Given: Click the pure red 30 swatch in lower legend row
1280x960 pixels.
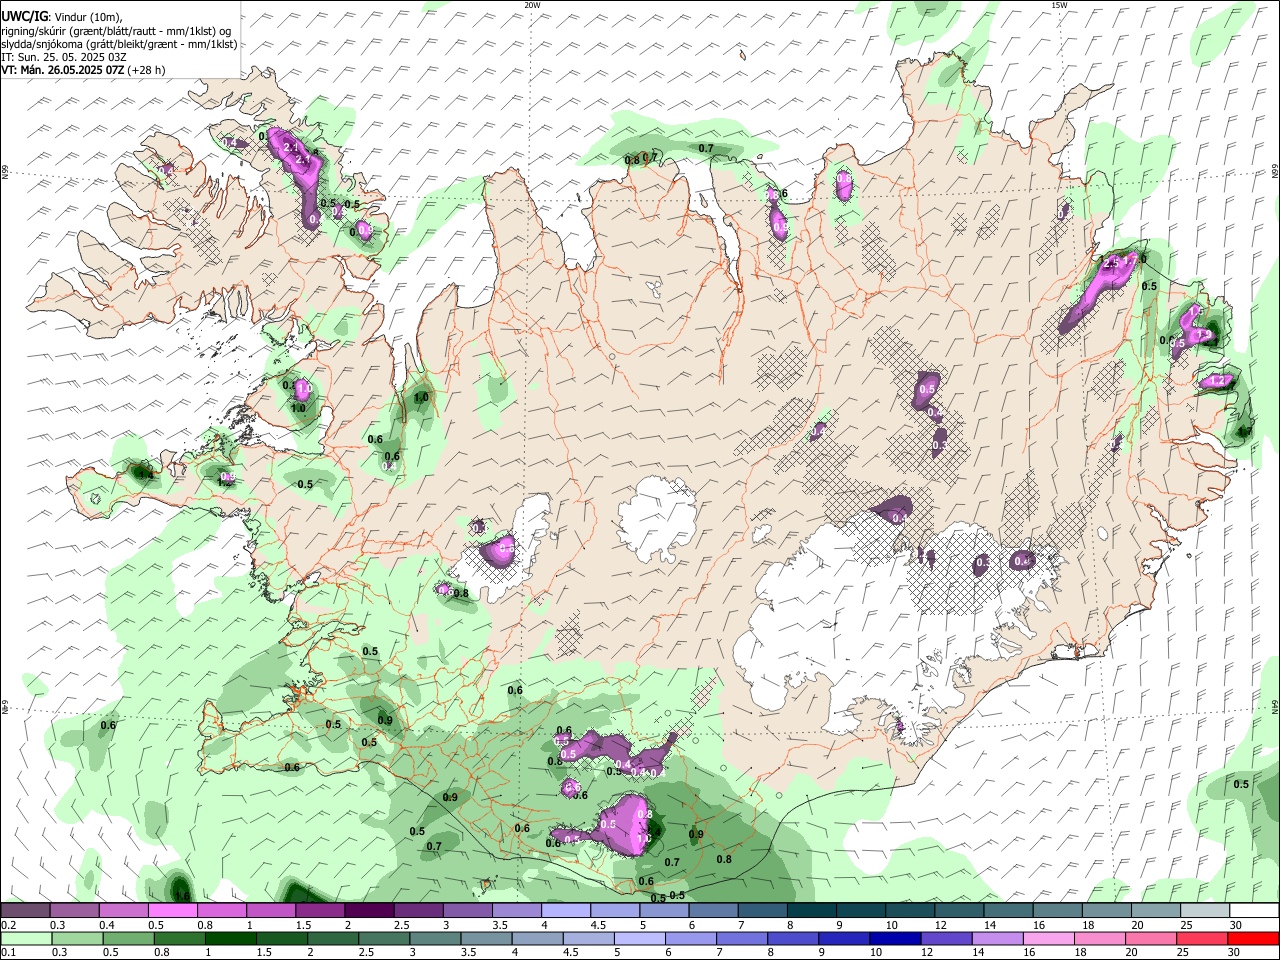Looking at the screenshot, I should pos(1253,938).
